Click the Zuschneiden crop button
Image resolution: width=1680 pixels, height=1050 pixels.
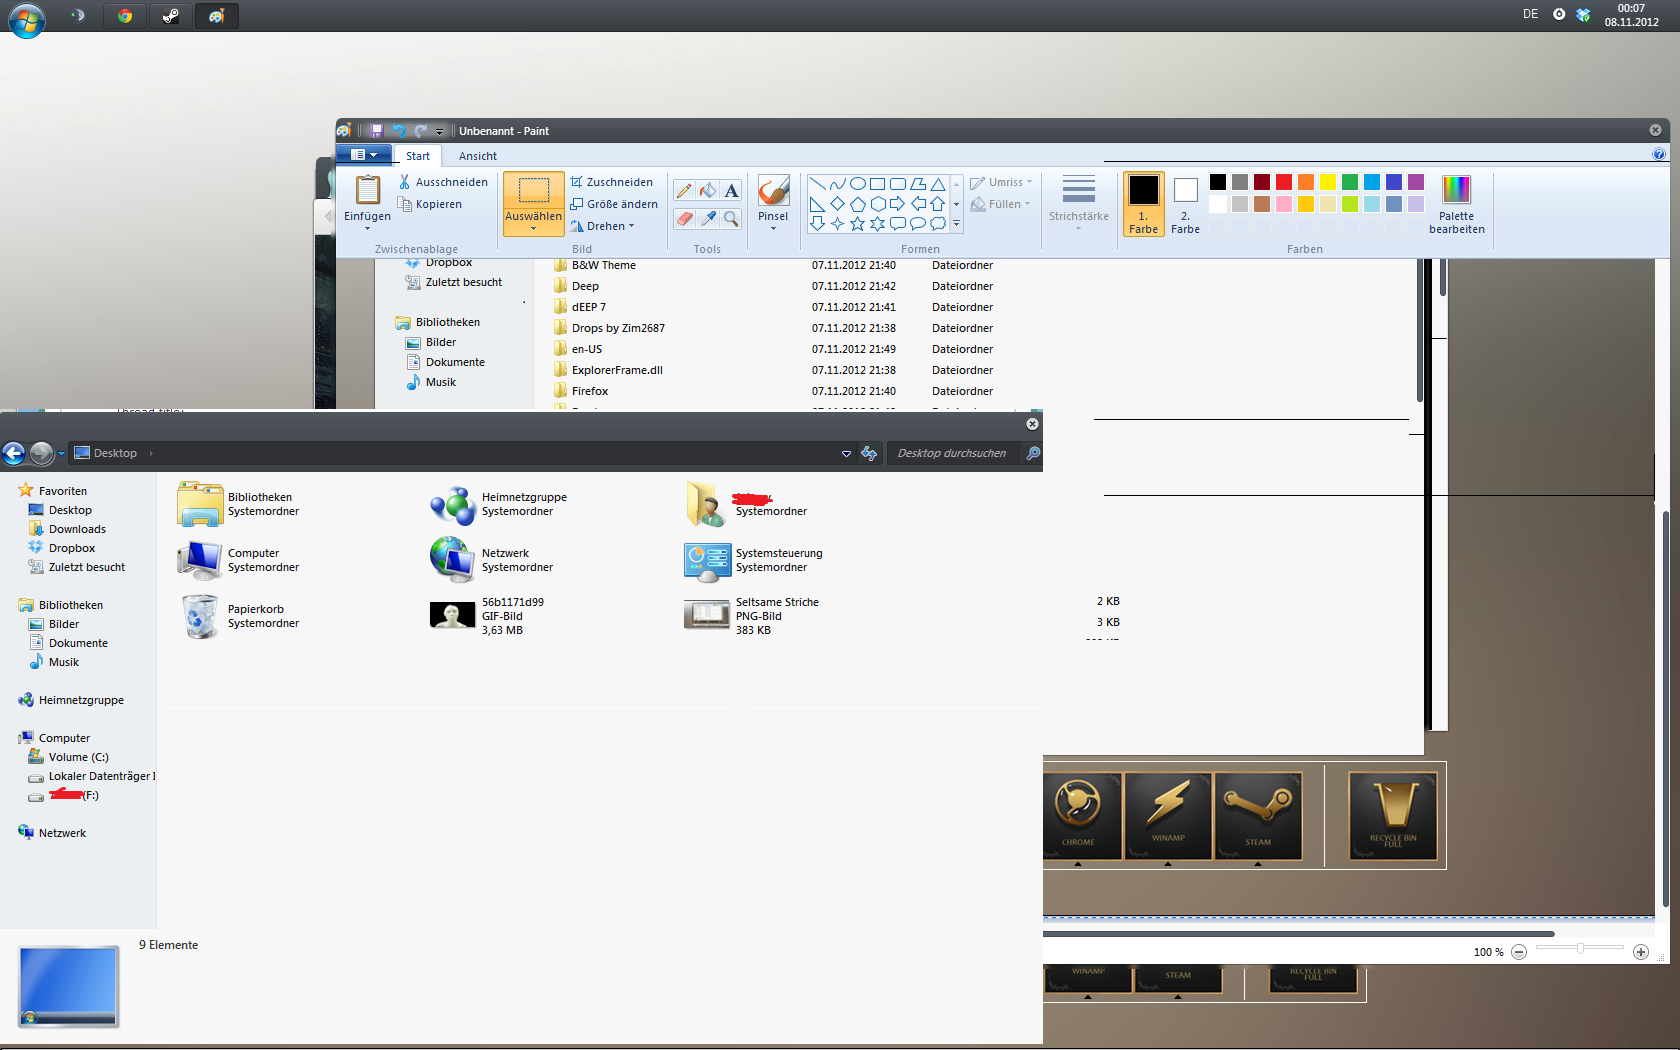(x=612, y=182)
